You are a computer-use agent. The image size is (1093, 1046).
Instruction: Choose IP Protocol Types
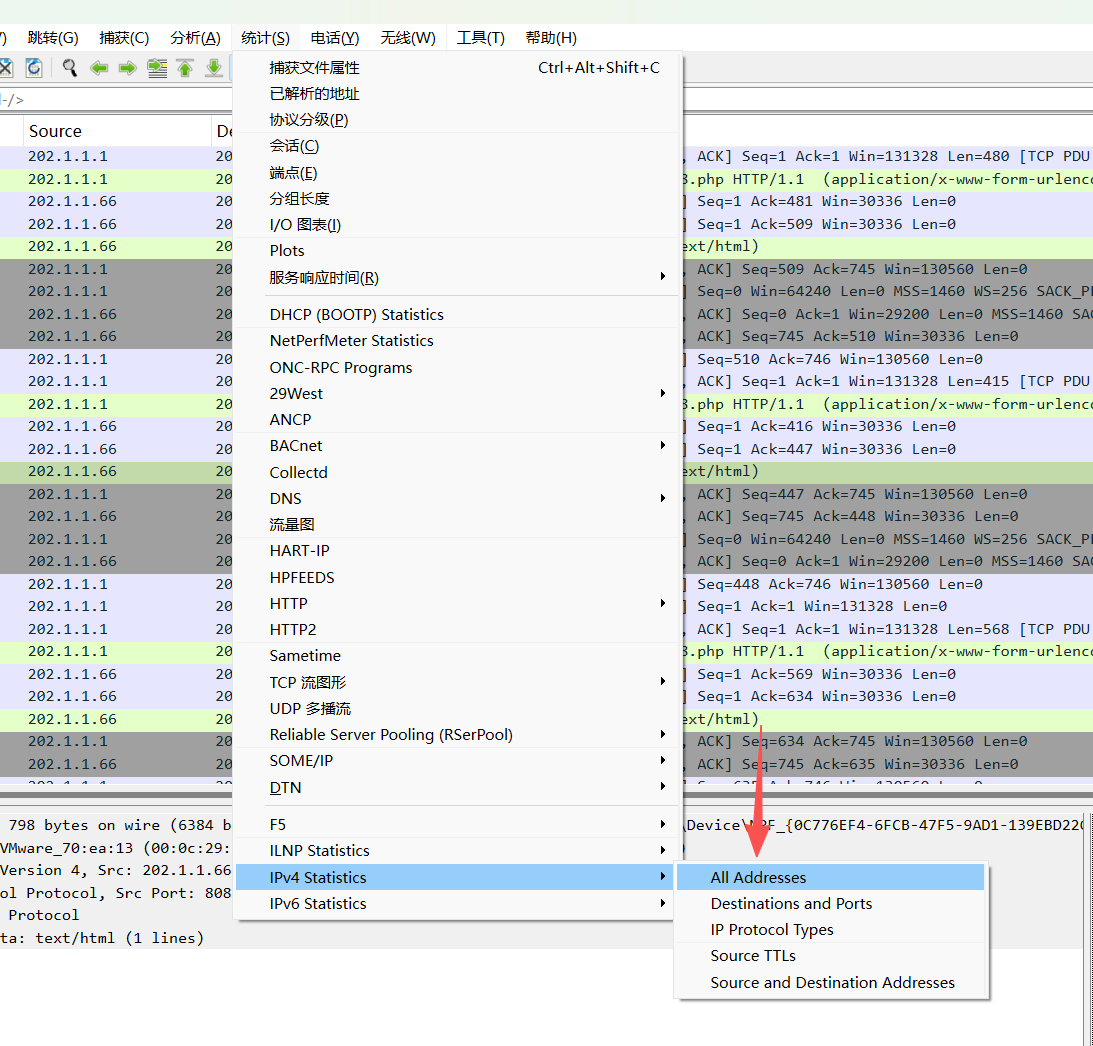point(830,930)
